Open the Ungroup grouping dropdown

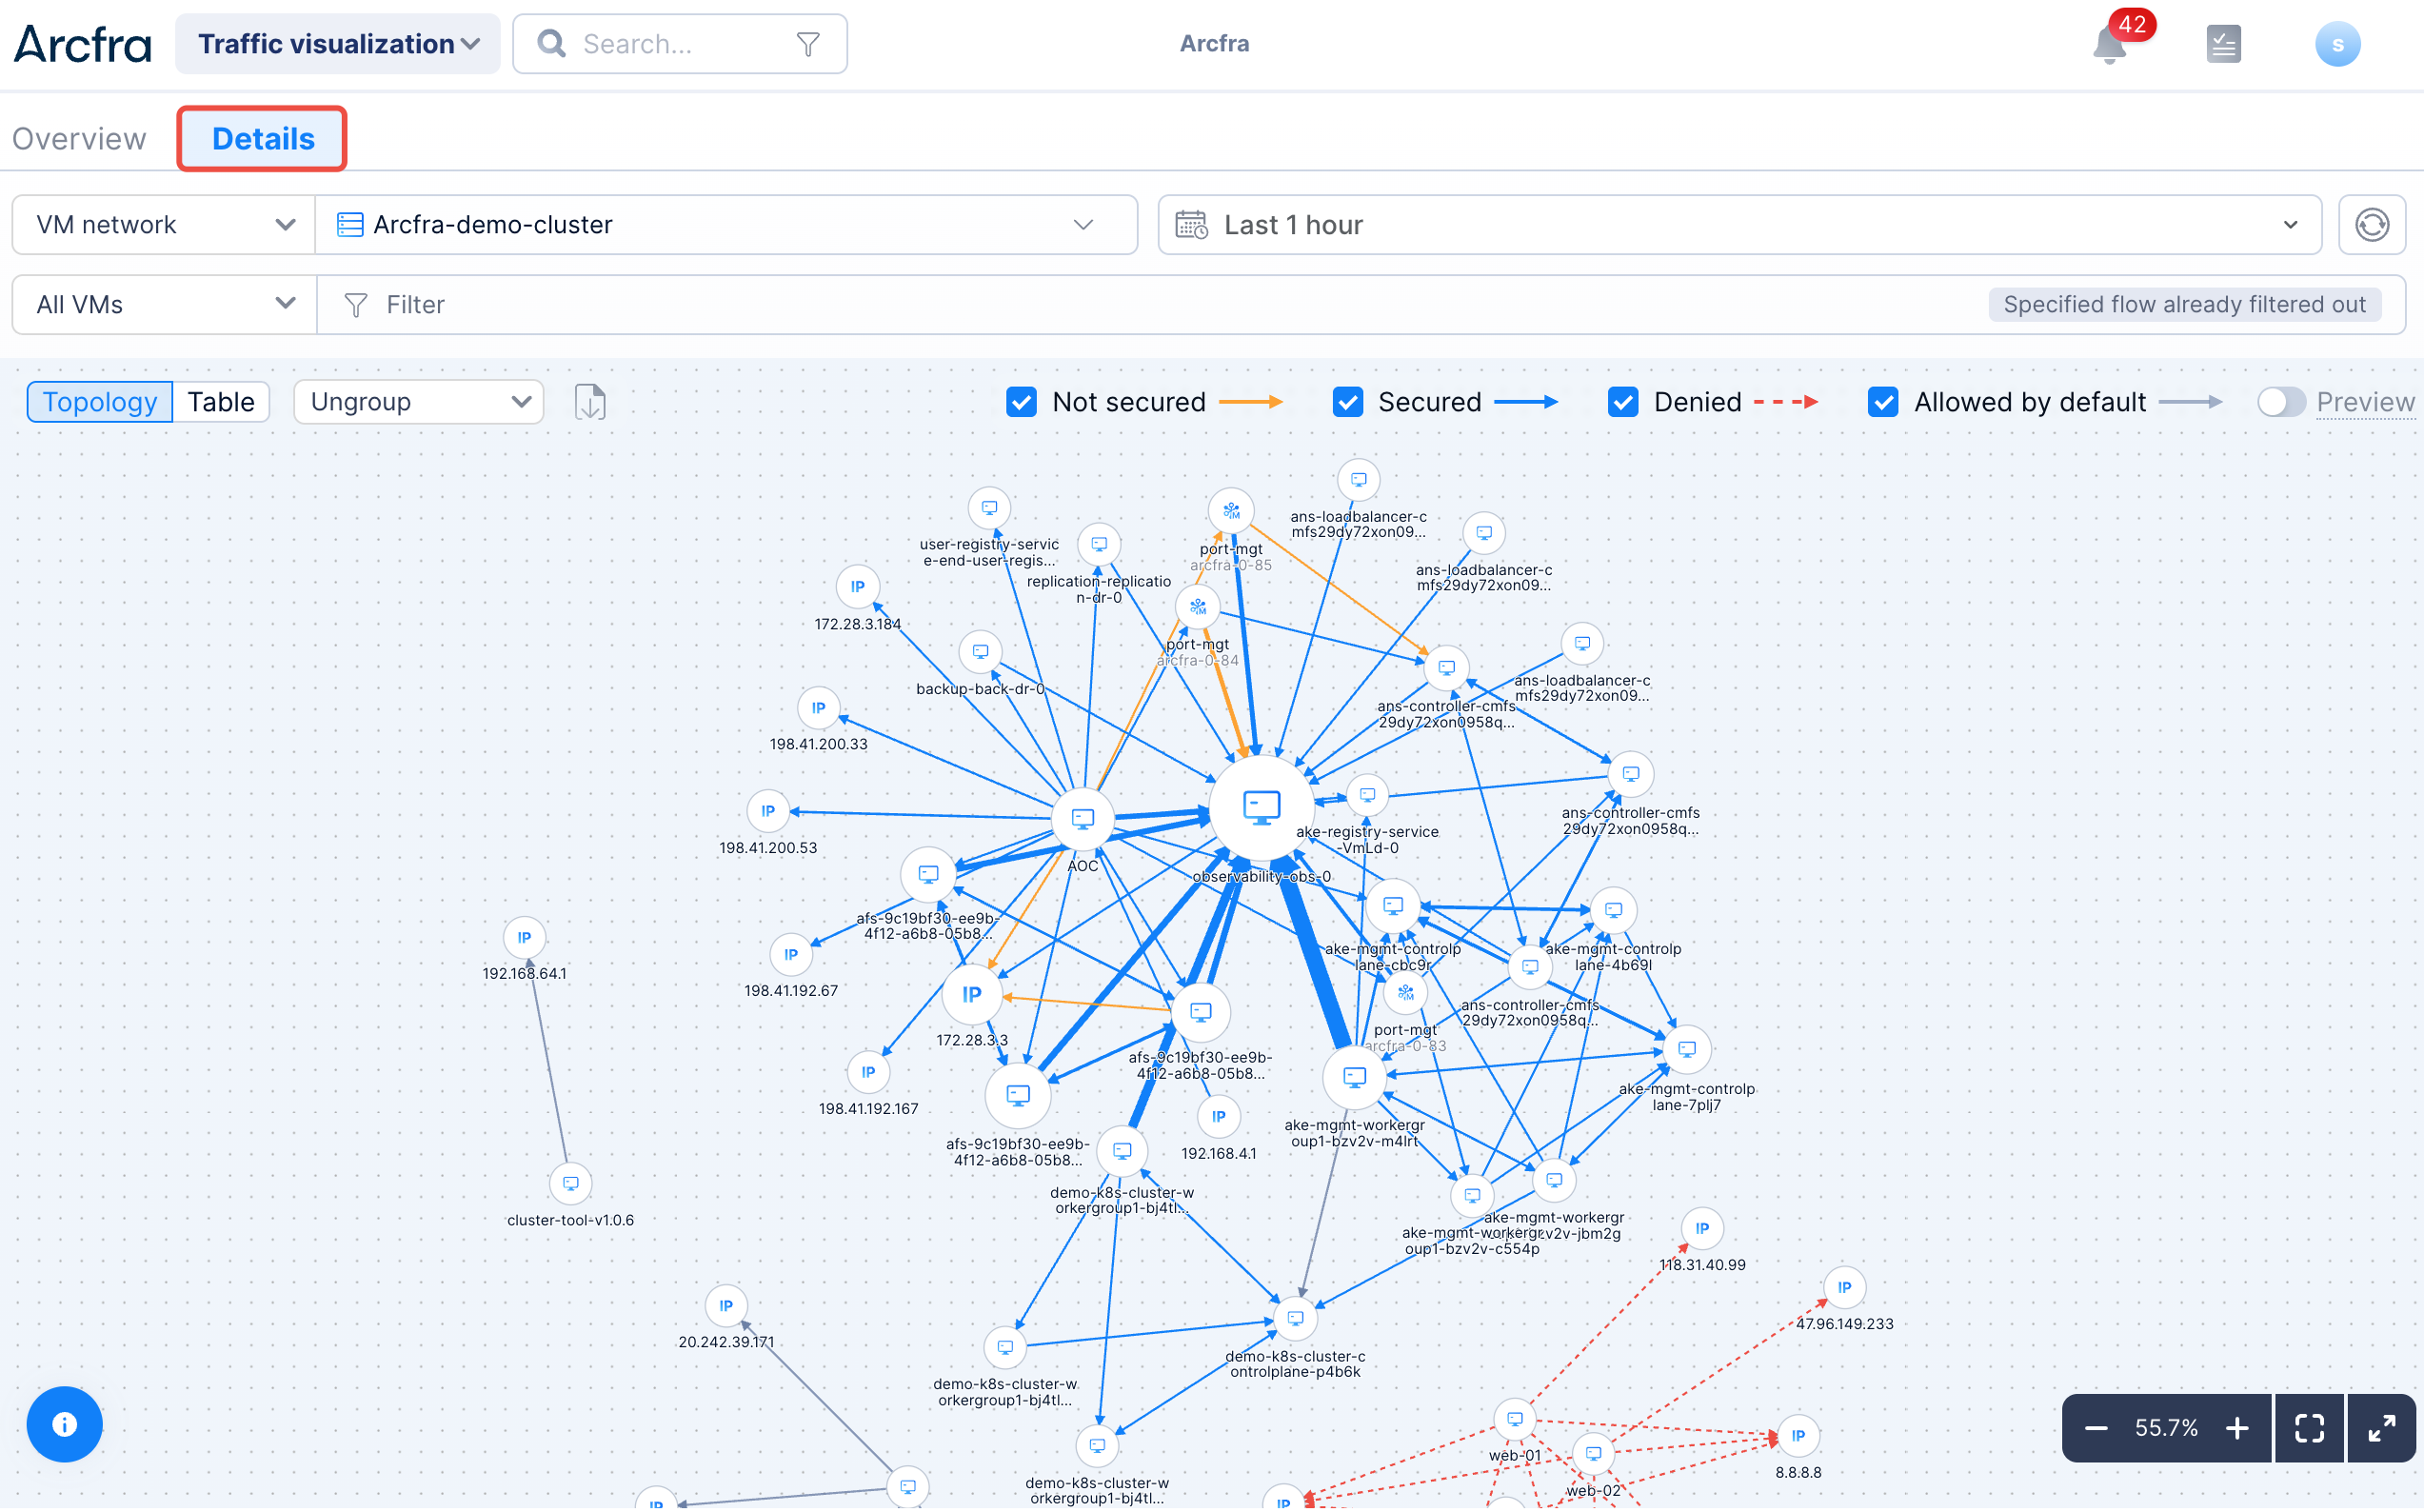pyautogui.click(x=419, y=402)
